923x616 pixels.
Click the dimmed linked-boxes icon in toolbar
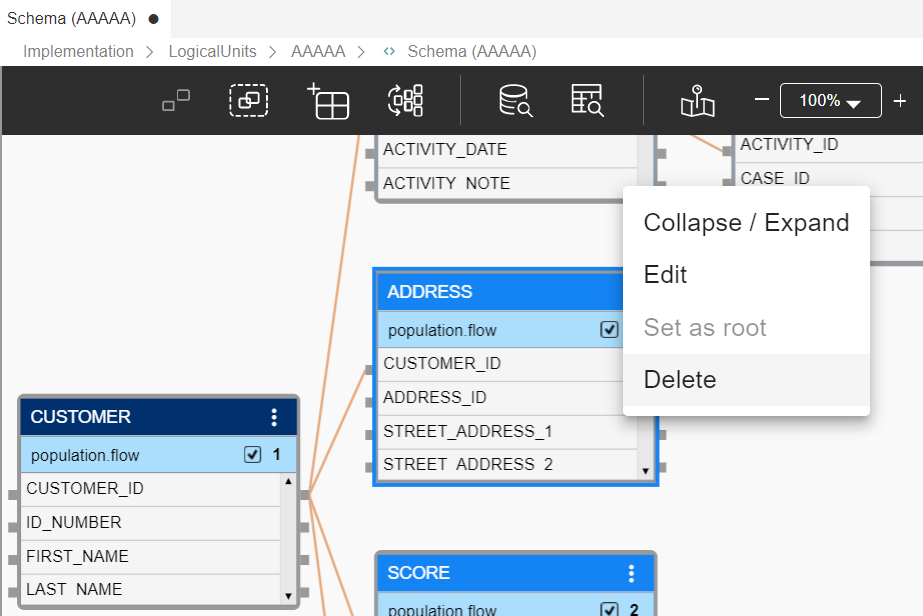click(x=176, y=101)
